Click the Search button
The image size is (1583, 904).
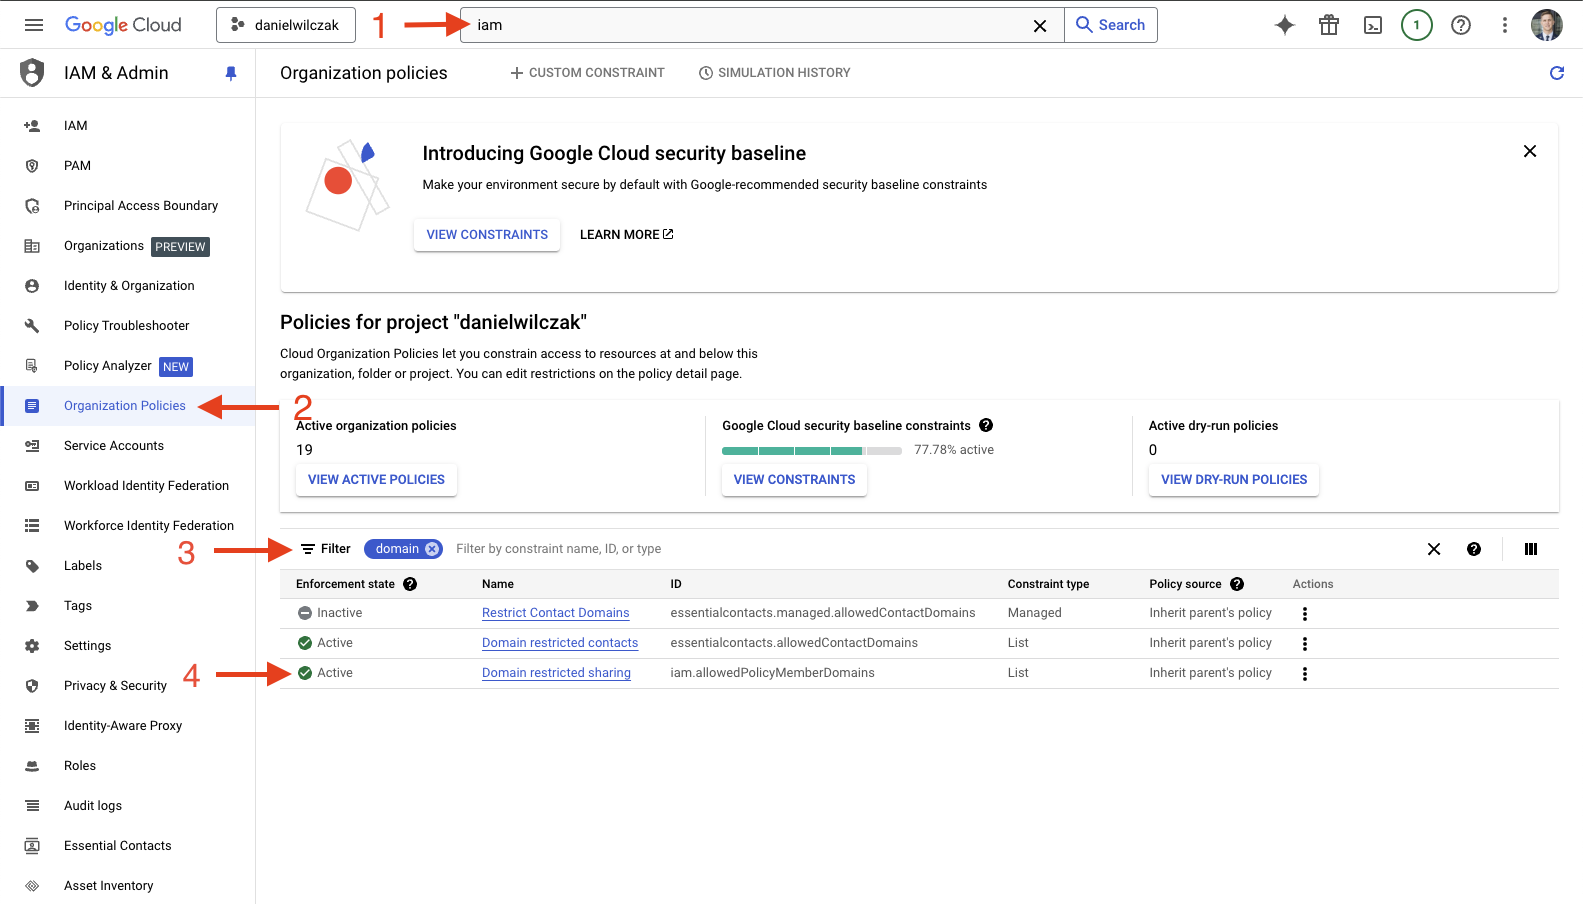tap(1111, 25)
